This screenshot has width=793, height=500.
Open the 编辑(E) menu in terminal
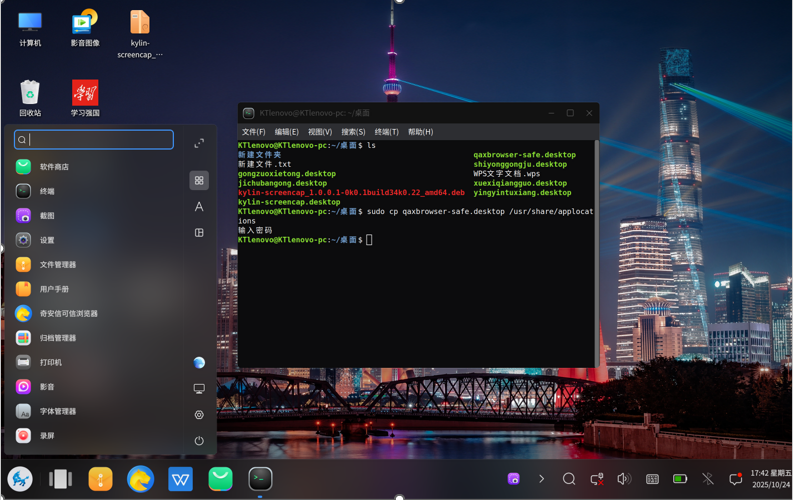pos(287,132)
